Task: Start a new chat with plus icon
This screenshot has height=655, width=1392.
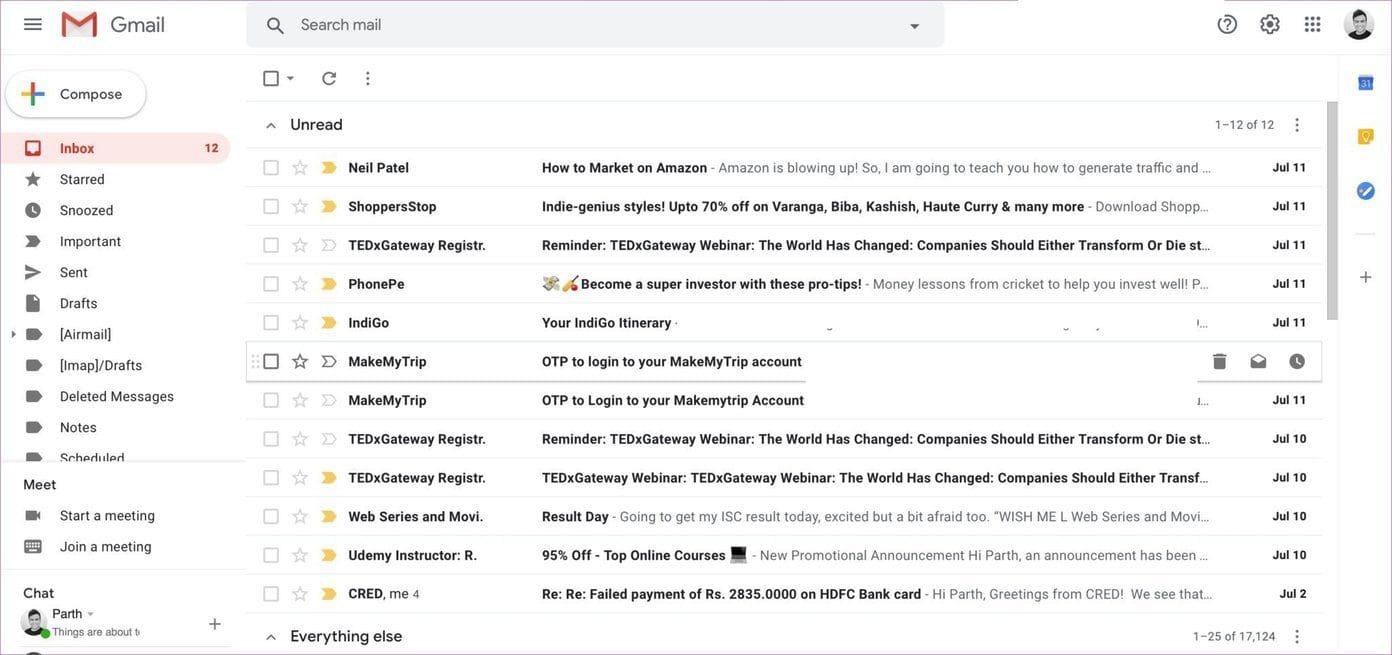Action: 215,624
